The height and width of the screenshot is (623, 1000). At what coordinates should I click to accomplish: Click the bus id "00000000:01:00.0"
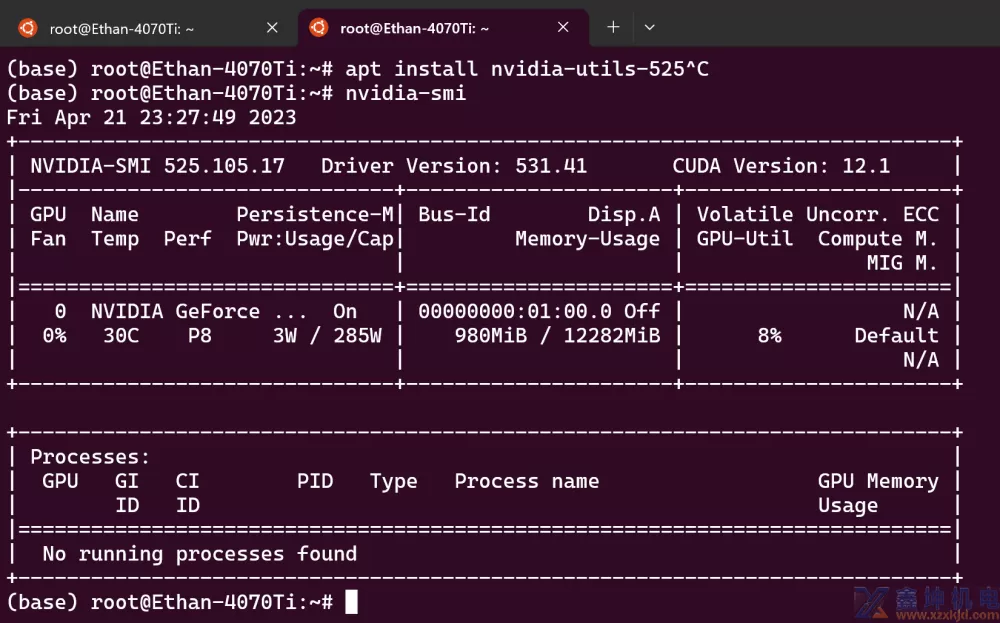(515, 311)
